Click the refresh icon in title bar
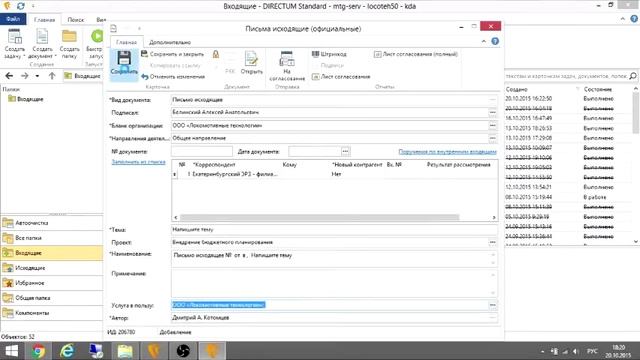 pos(20,6)
